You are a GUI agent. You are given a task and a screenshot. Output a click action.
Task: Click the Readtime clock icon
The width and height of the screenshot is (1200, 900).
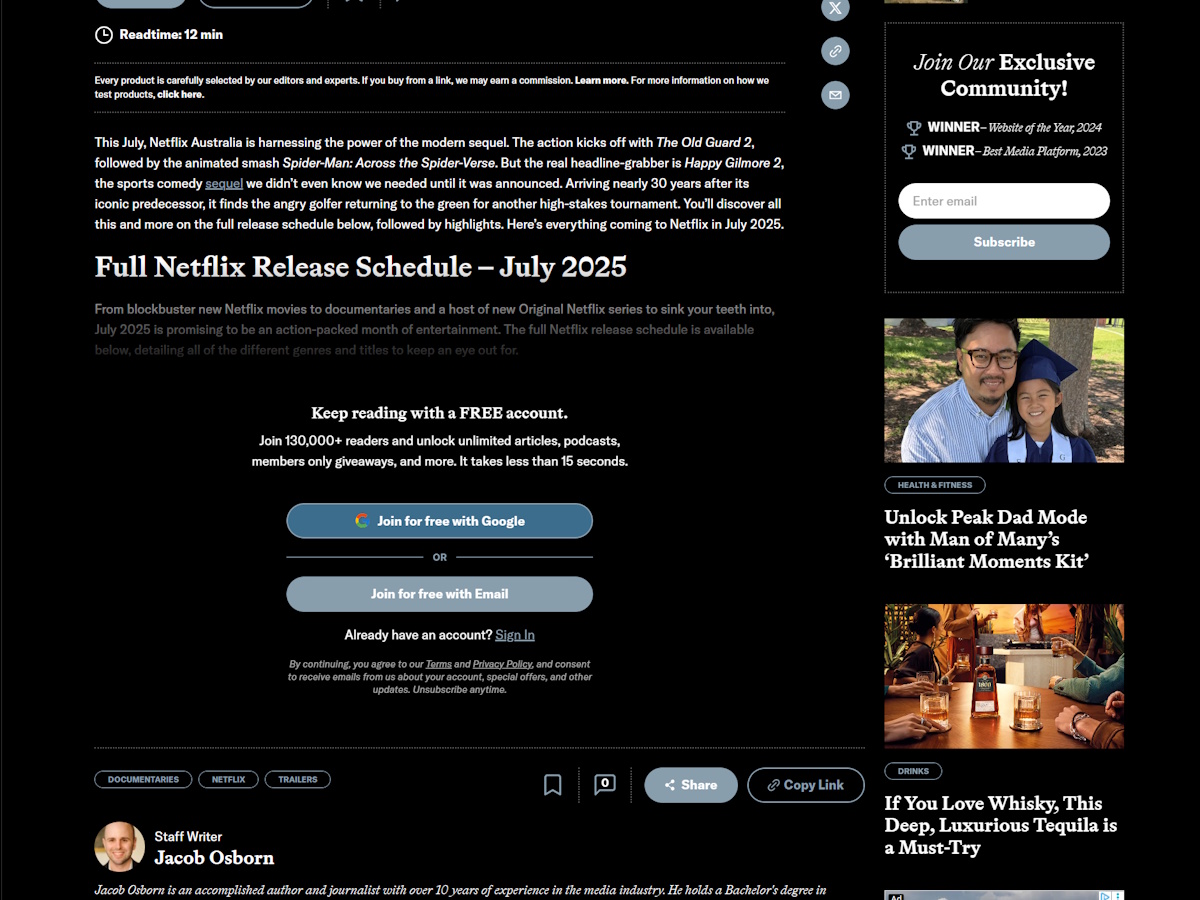104,35
